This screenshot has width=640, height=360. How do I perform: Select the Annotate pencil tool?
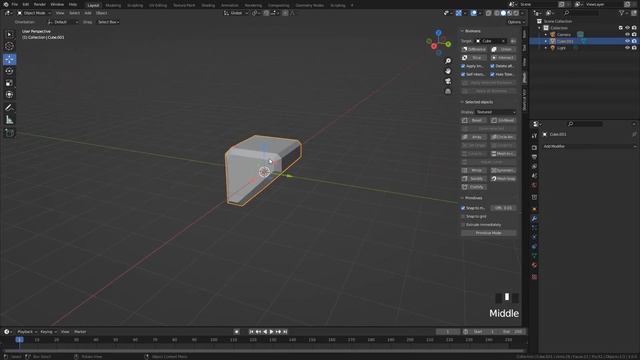[x=9, y=108]
